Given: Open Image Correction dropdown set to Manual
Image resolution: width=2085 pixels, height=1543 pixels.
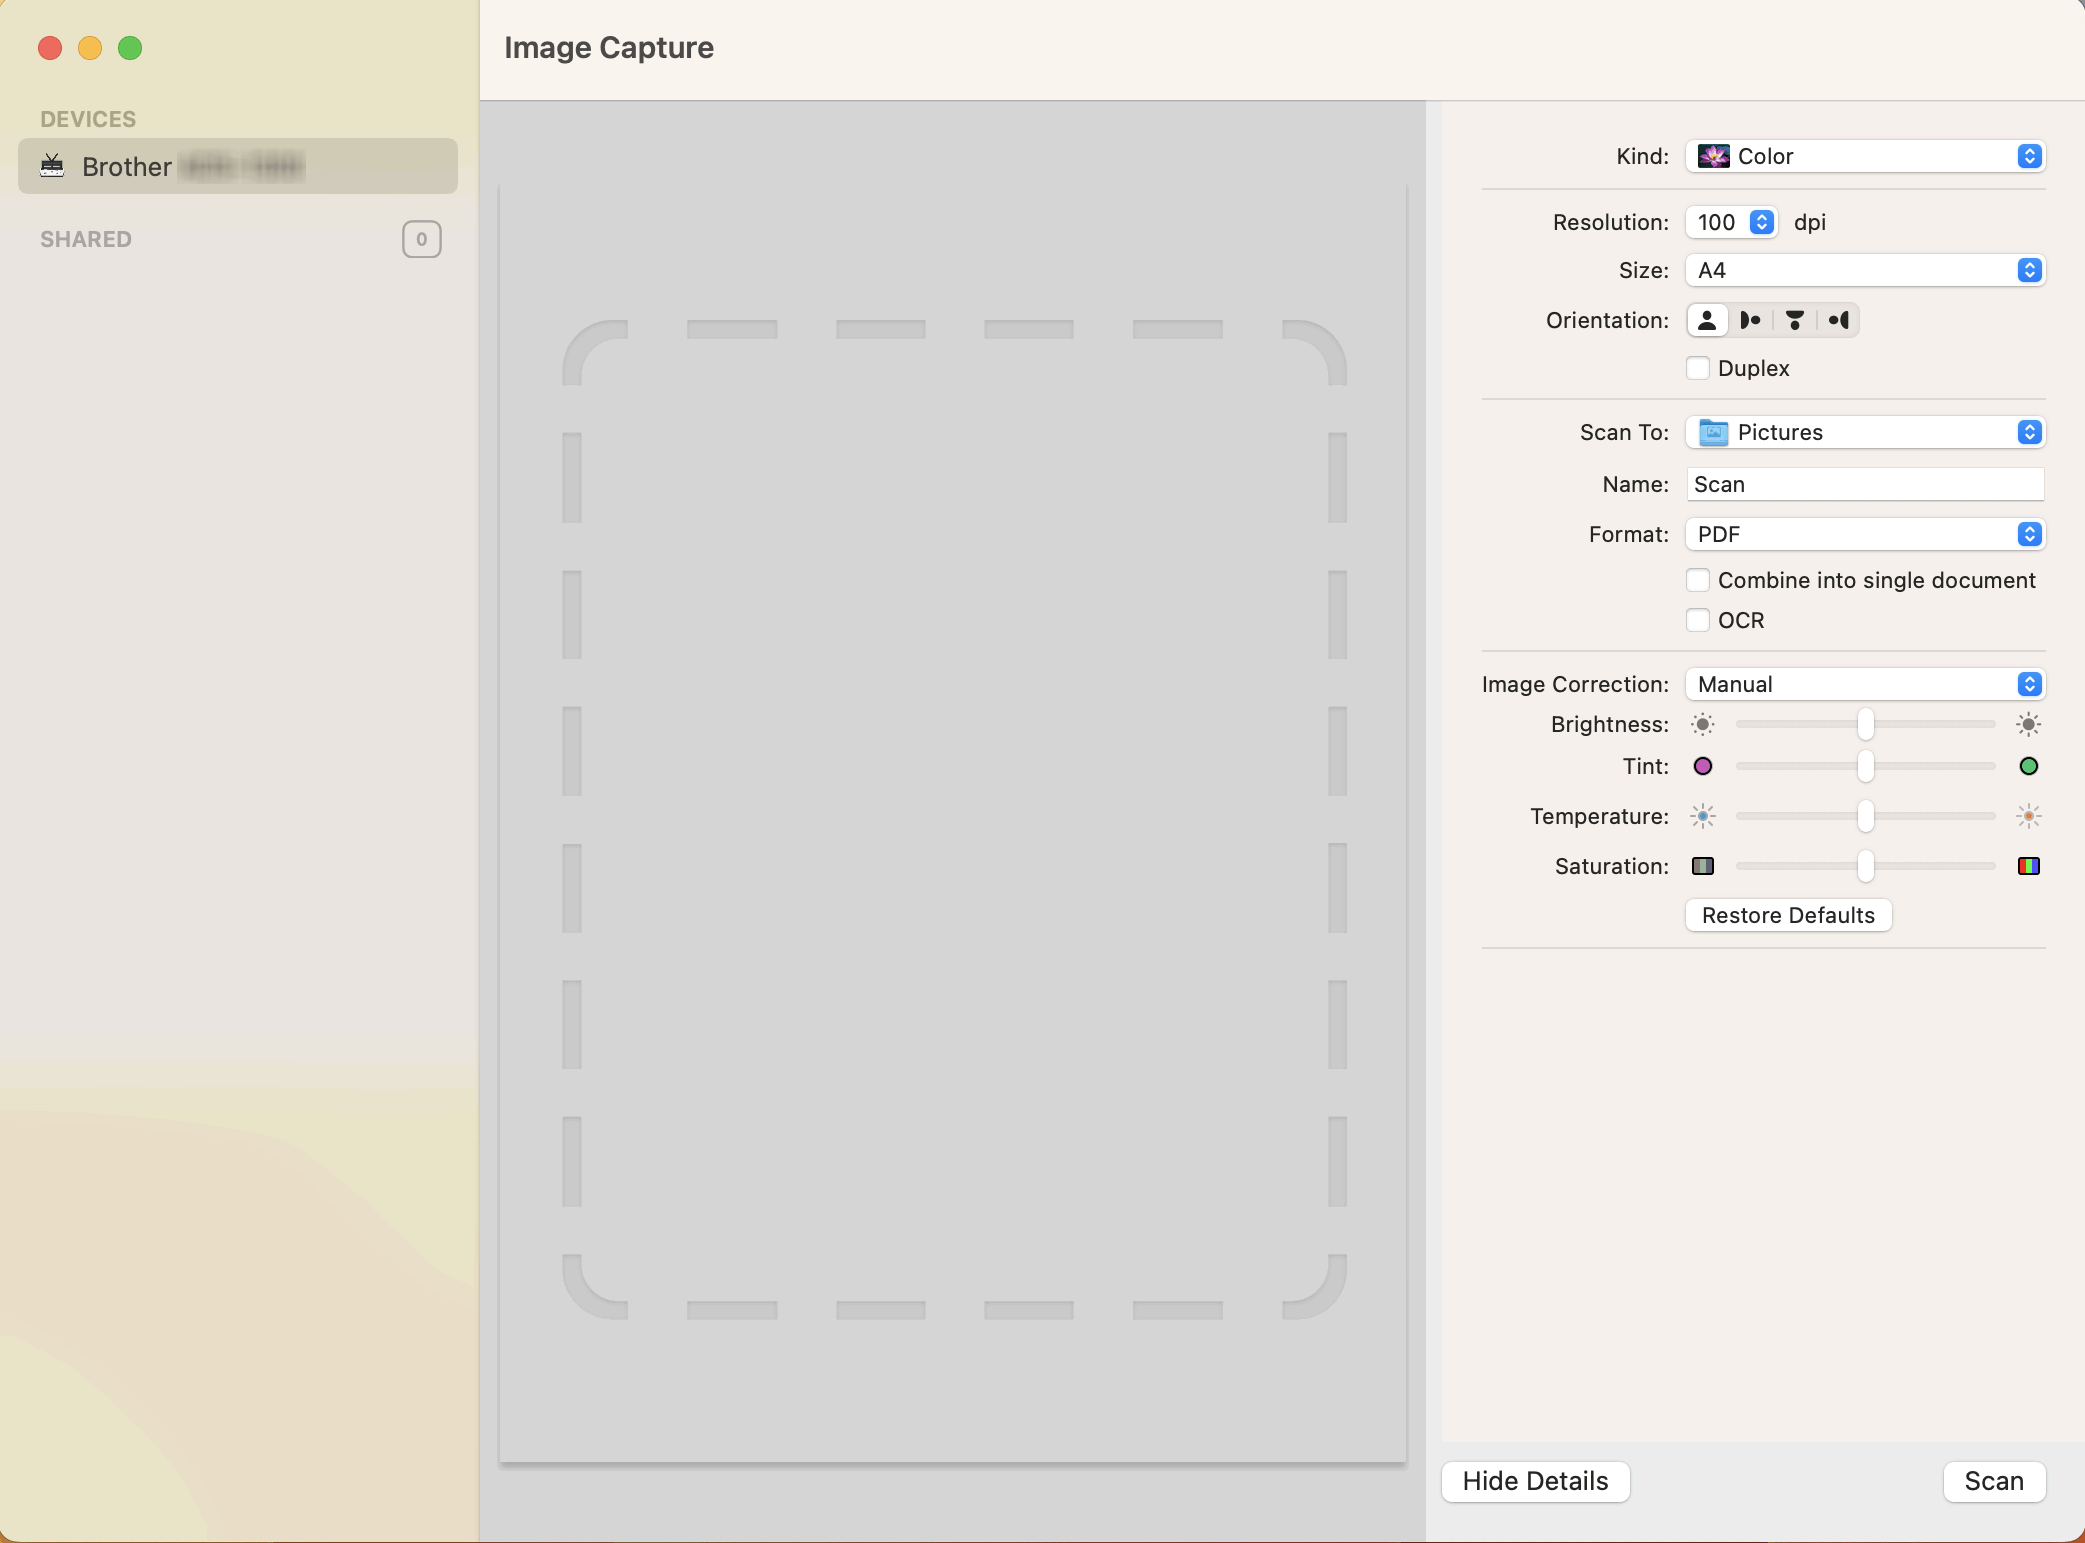Looking at the screenshot, I should click(x=1865, y=684).
